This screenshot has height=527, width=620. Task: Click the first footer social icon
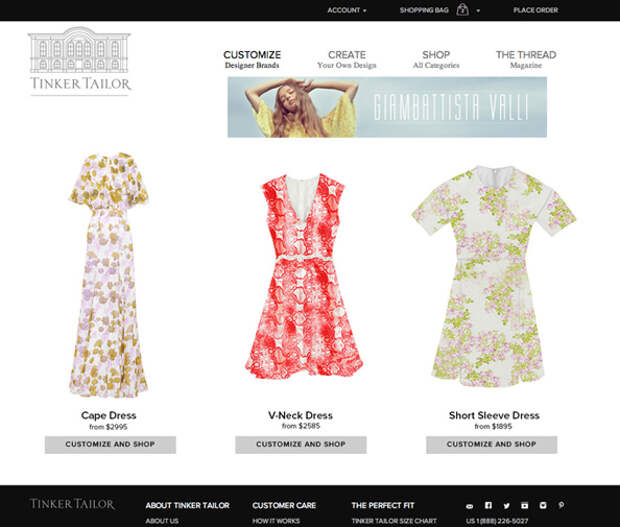pyautogui.click(x=469, y=506)
